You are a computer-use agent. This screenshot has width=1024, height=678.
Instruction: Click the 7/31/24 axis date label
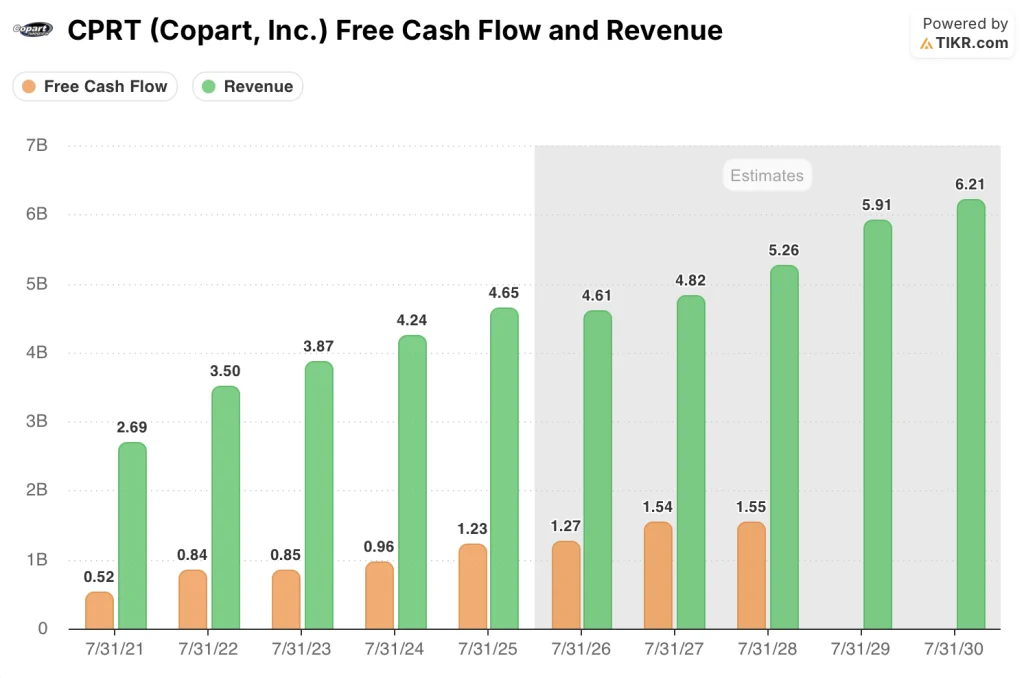tap(394, 649)
